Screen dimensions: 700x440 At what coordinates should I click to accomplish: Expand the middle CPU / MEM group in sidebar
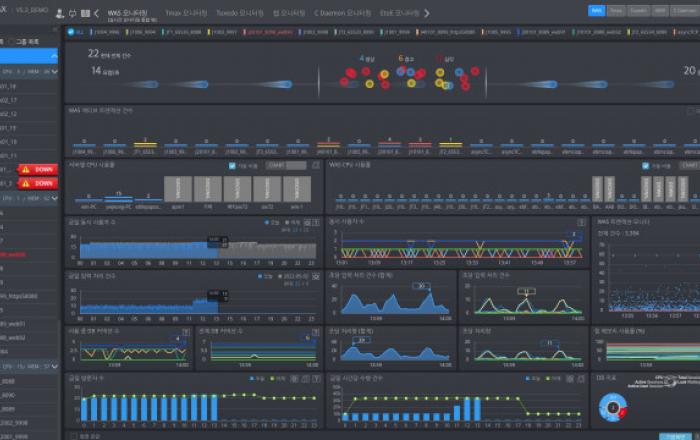(x=54, y=198)
